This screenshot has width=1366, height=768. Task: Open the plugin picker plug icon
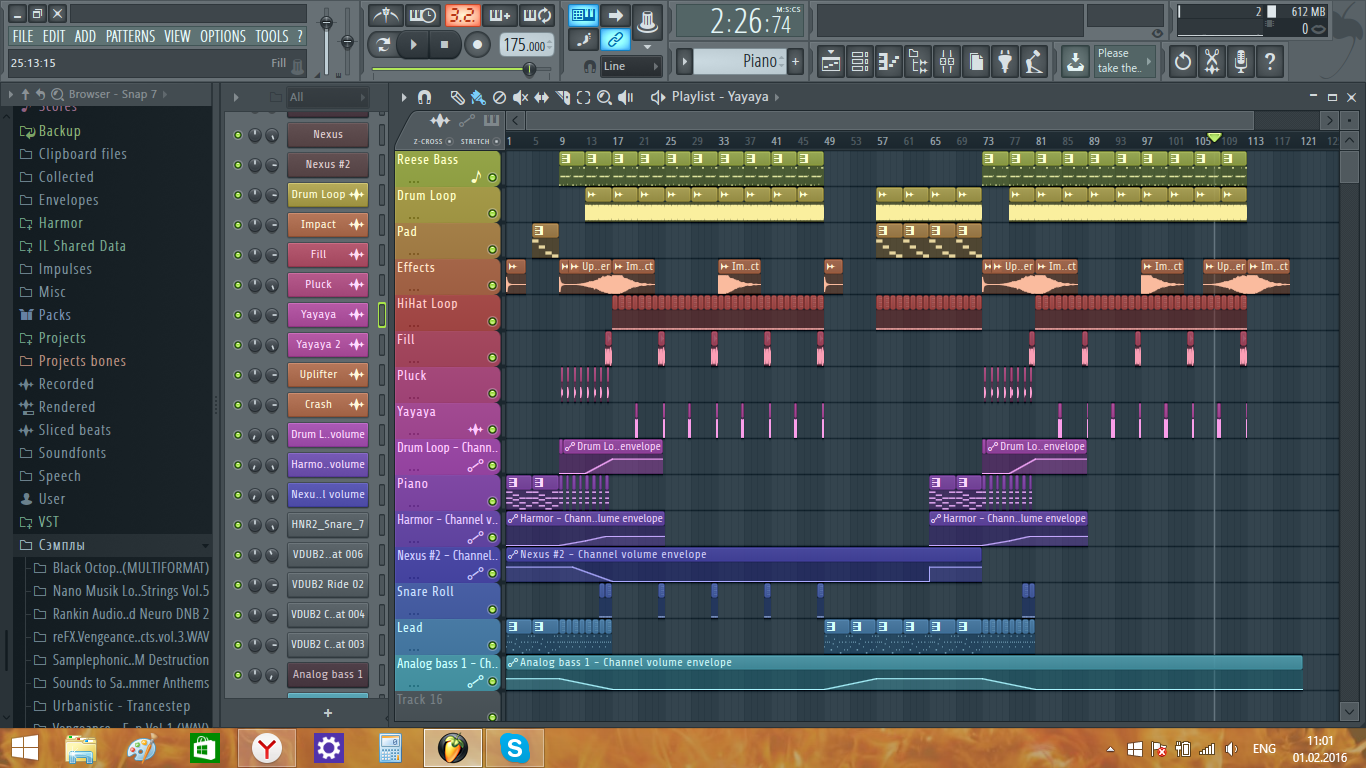(1005, 61)
